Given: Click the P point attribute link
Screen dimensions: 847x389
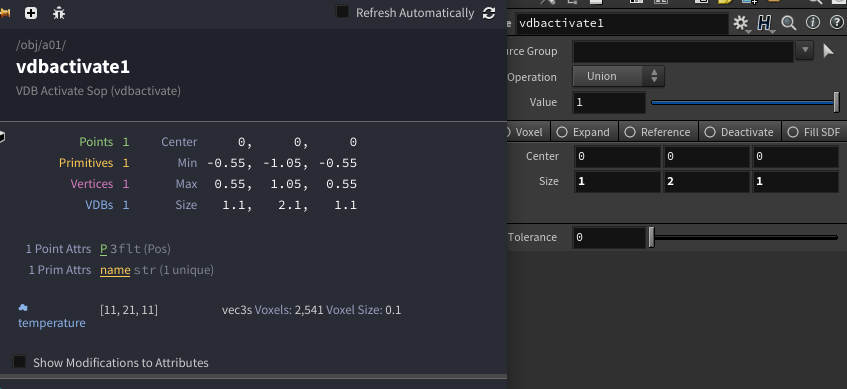Looking at the screenshot, I should 104,249.
